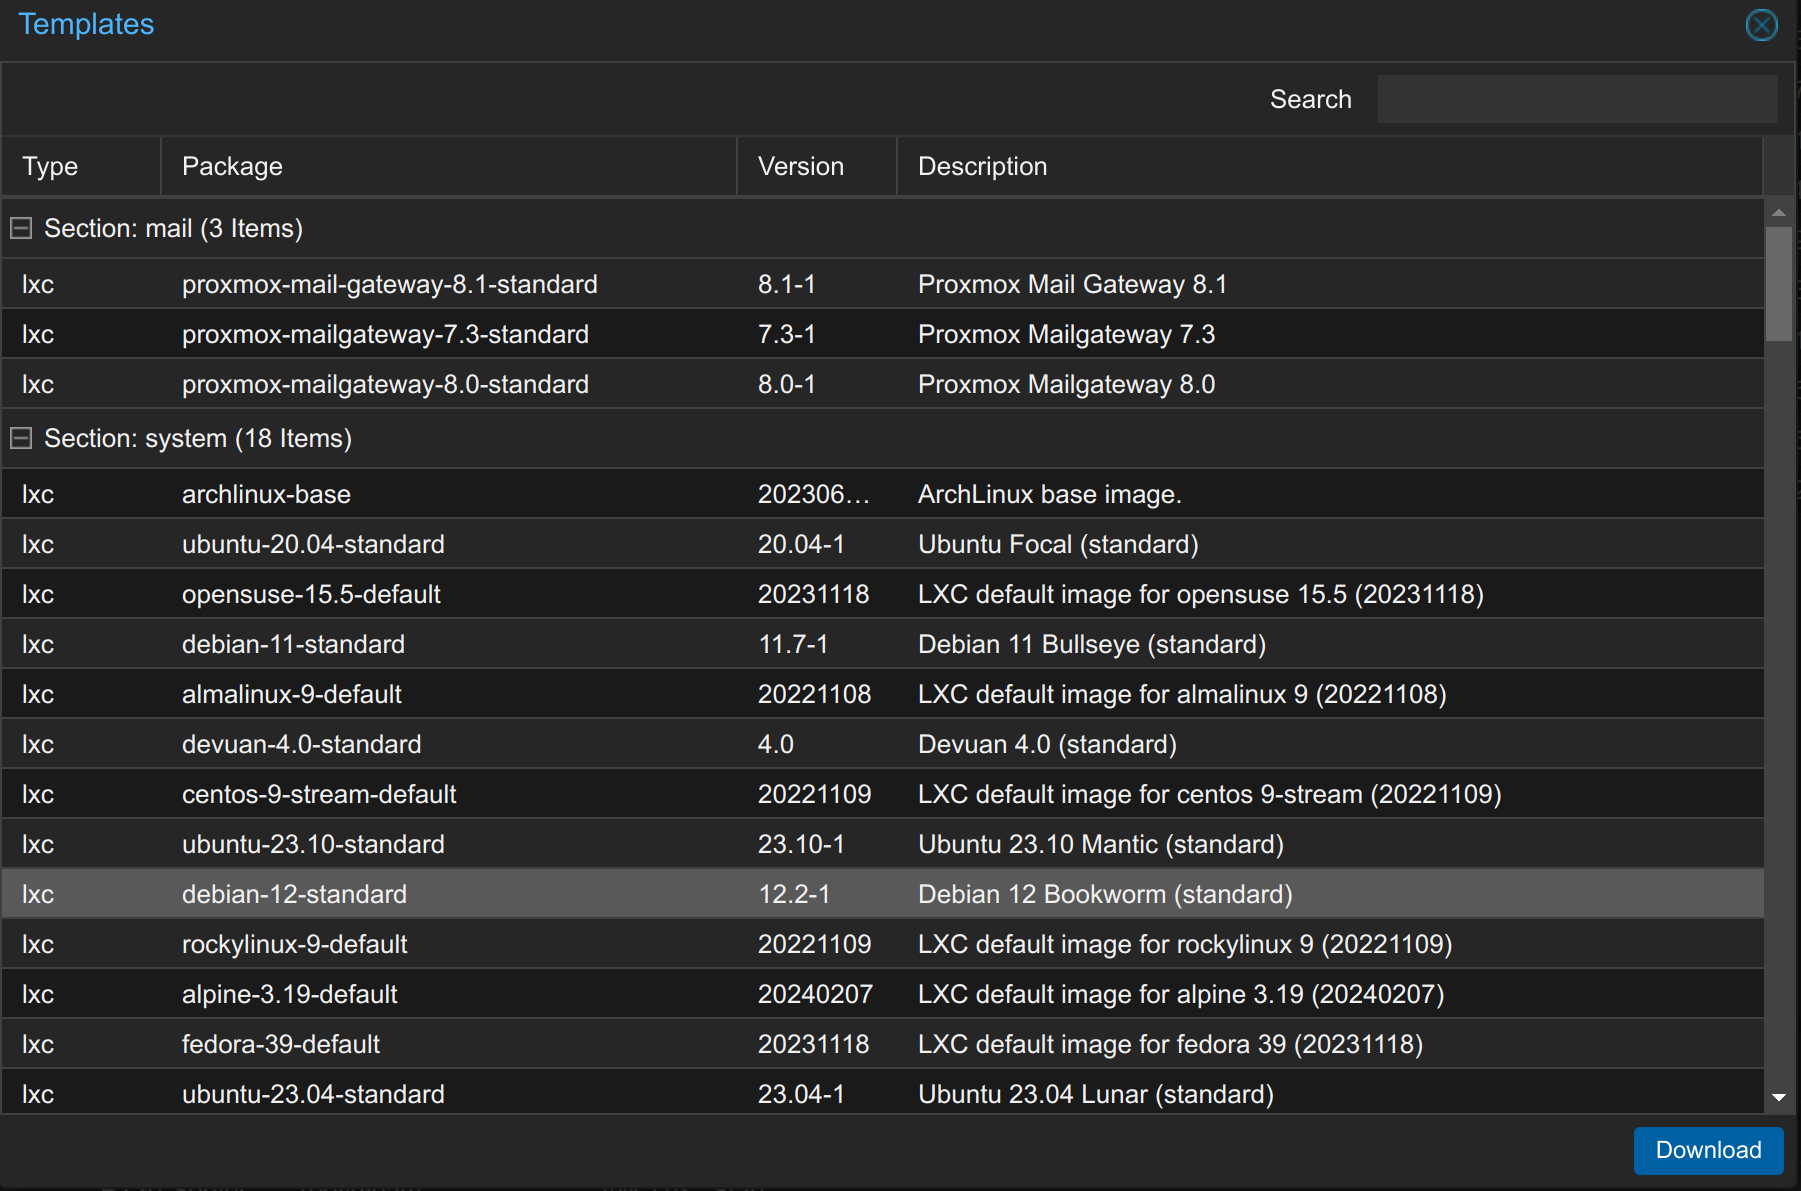The image size is (1801, 1191).
Task: Select ubuntu-23.10-standard template
Action: tap(882, 844)
